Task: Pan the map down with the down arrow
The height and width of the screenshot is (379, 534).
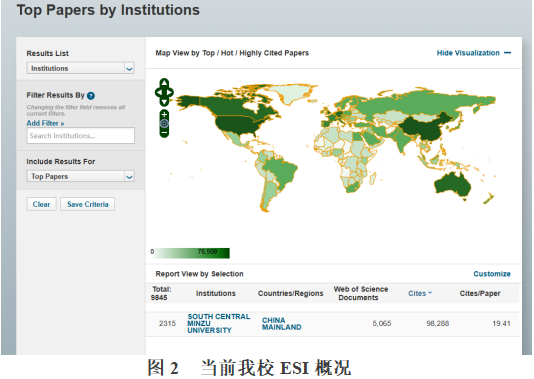Action: click(164, 102)
